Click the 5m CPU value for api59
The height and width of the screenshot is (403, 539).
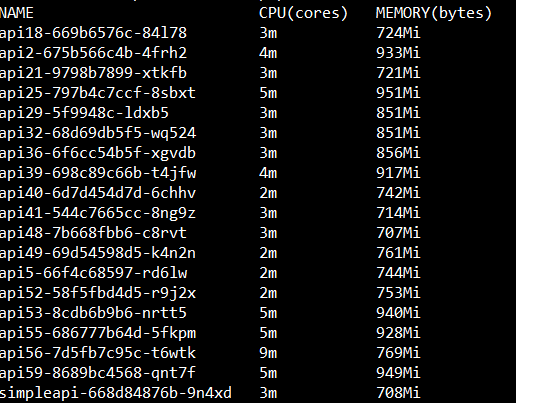pos(268,373)
